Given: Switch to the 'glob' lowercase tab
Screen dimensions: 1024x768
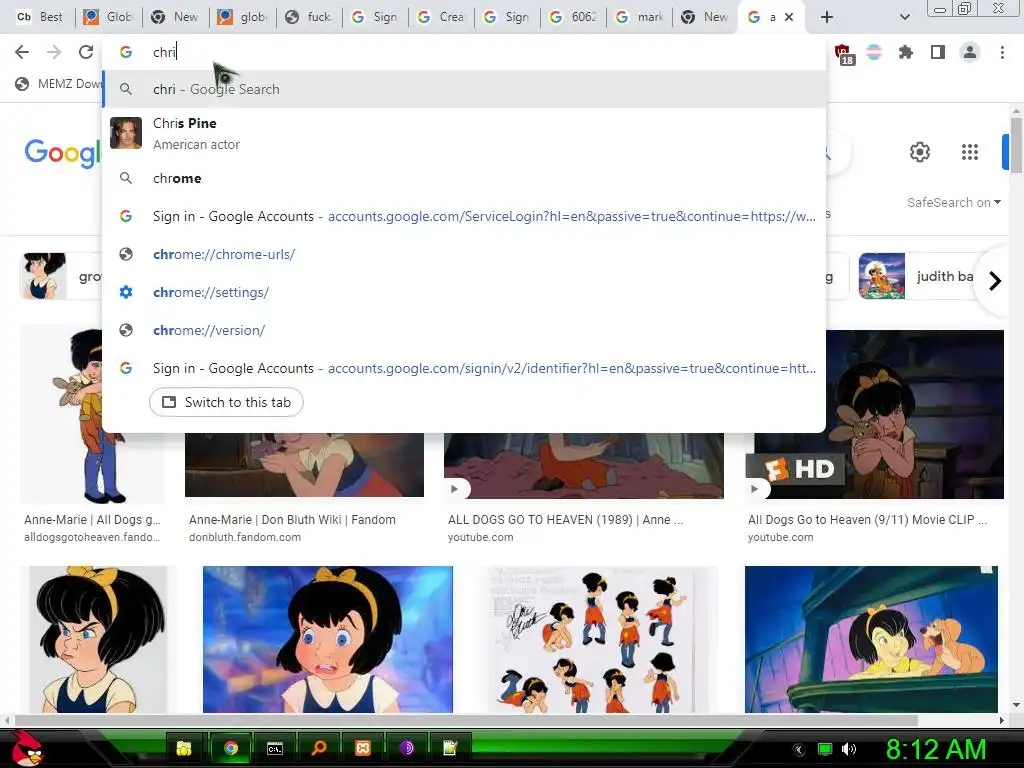Looking at the screenshot, I should (243, 17).
